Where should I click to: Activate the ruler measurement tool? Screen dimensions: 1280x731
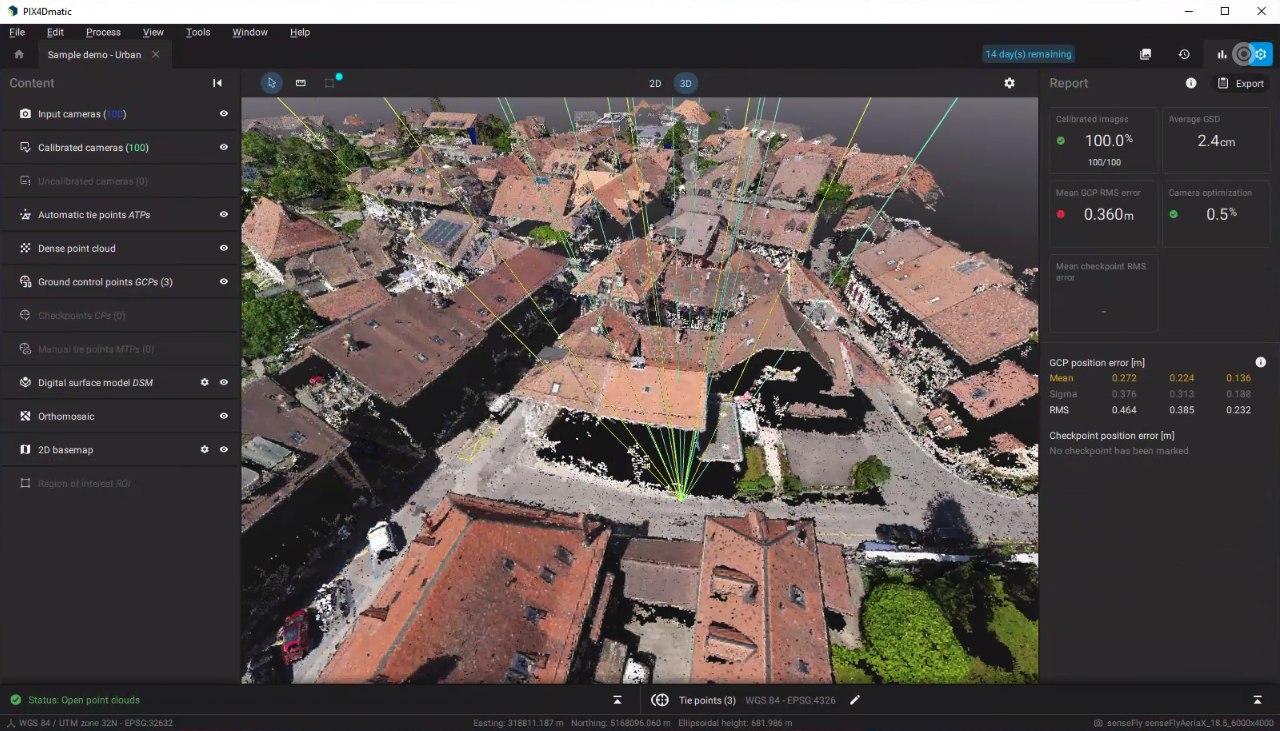click(300, 83)
